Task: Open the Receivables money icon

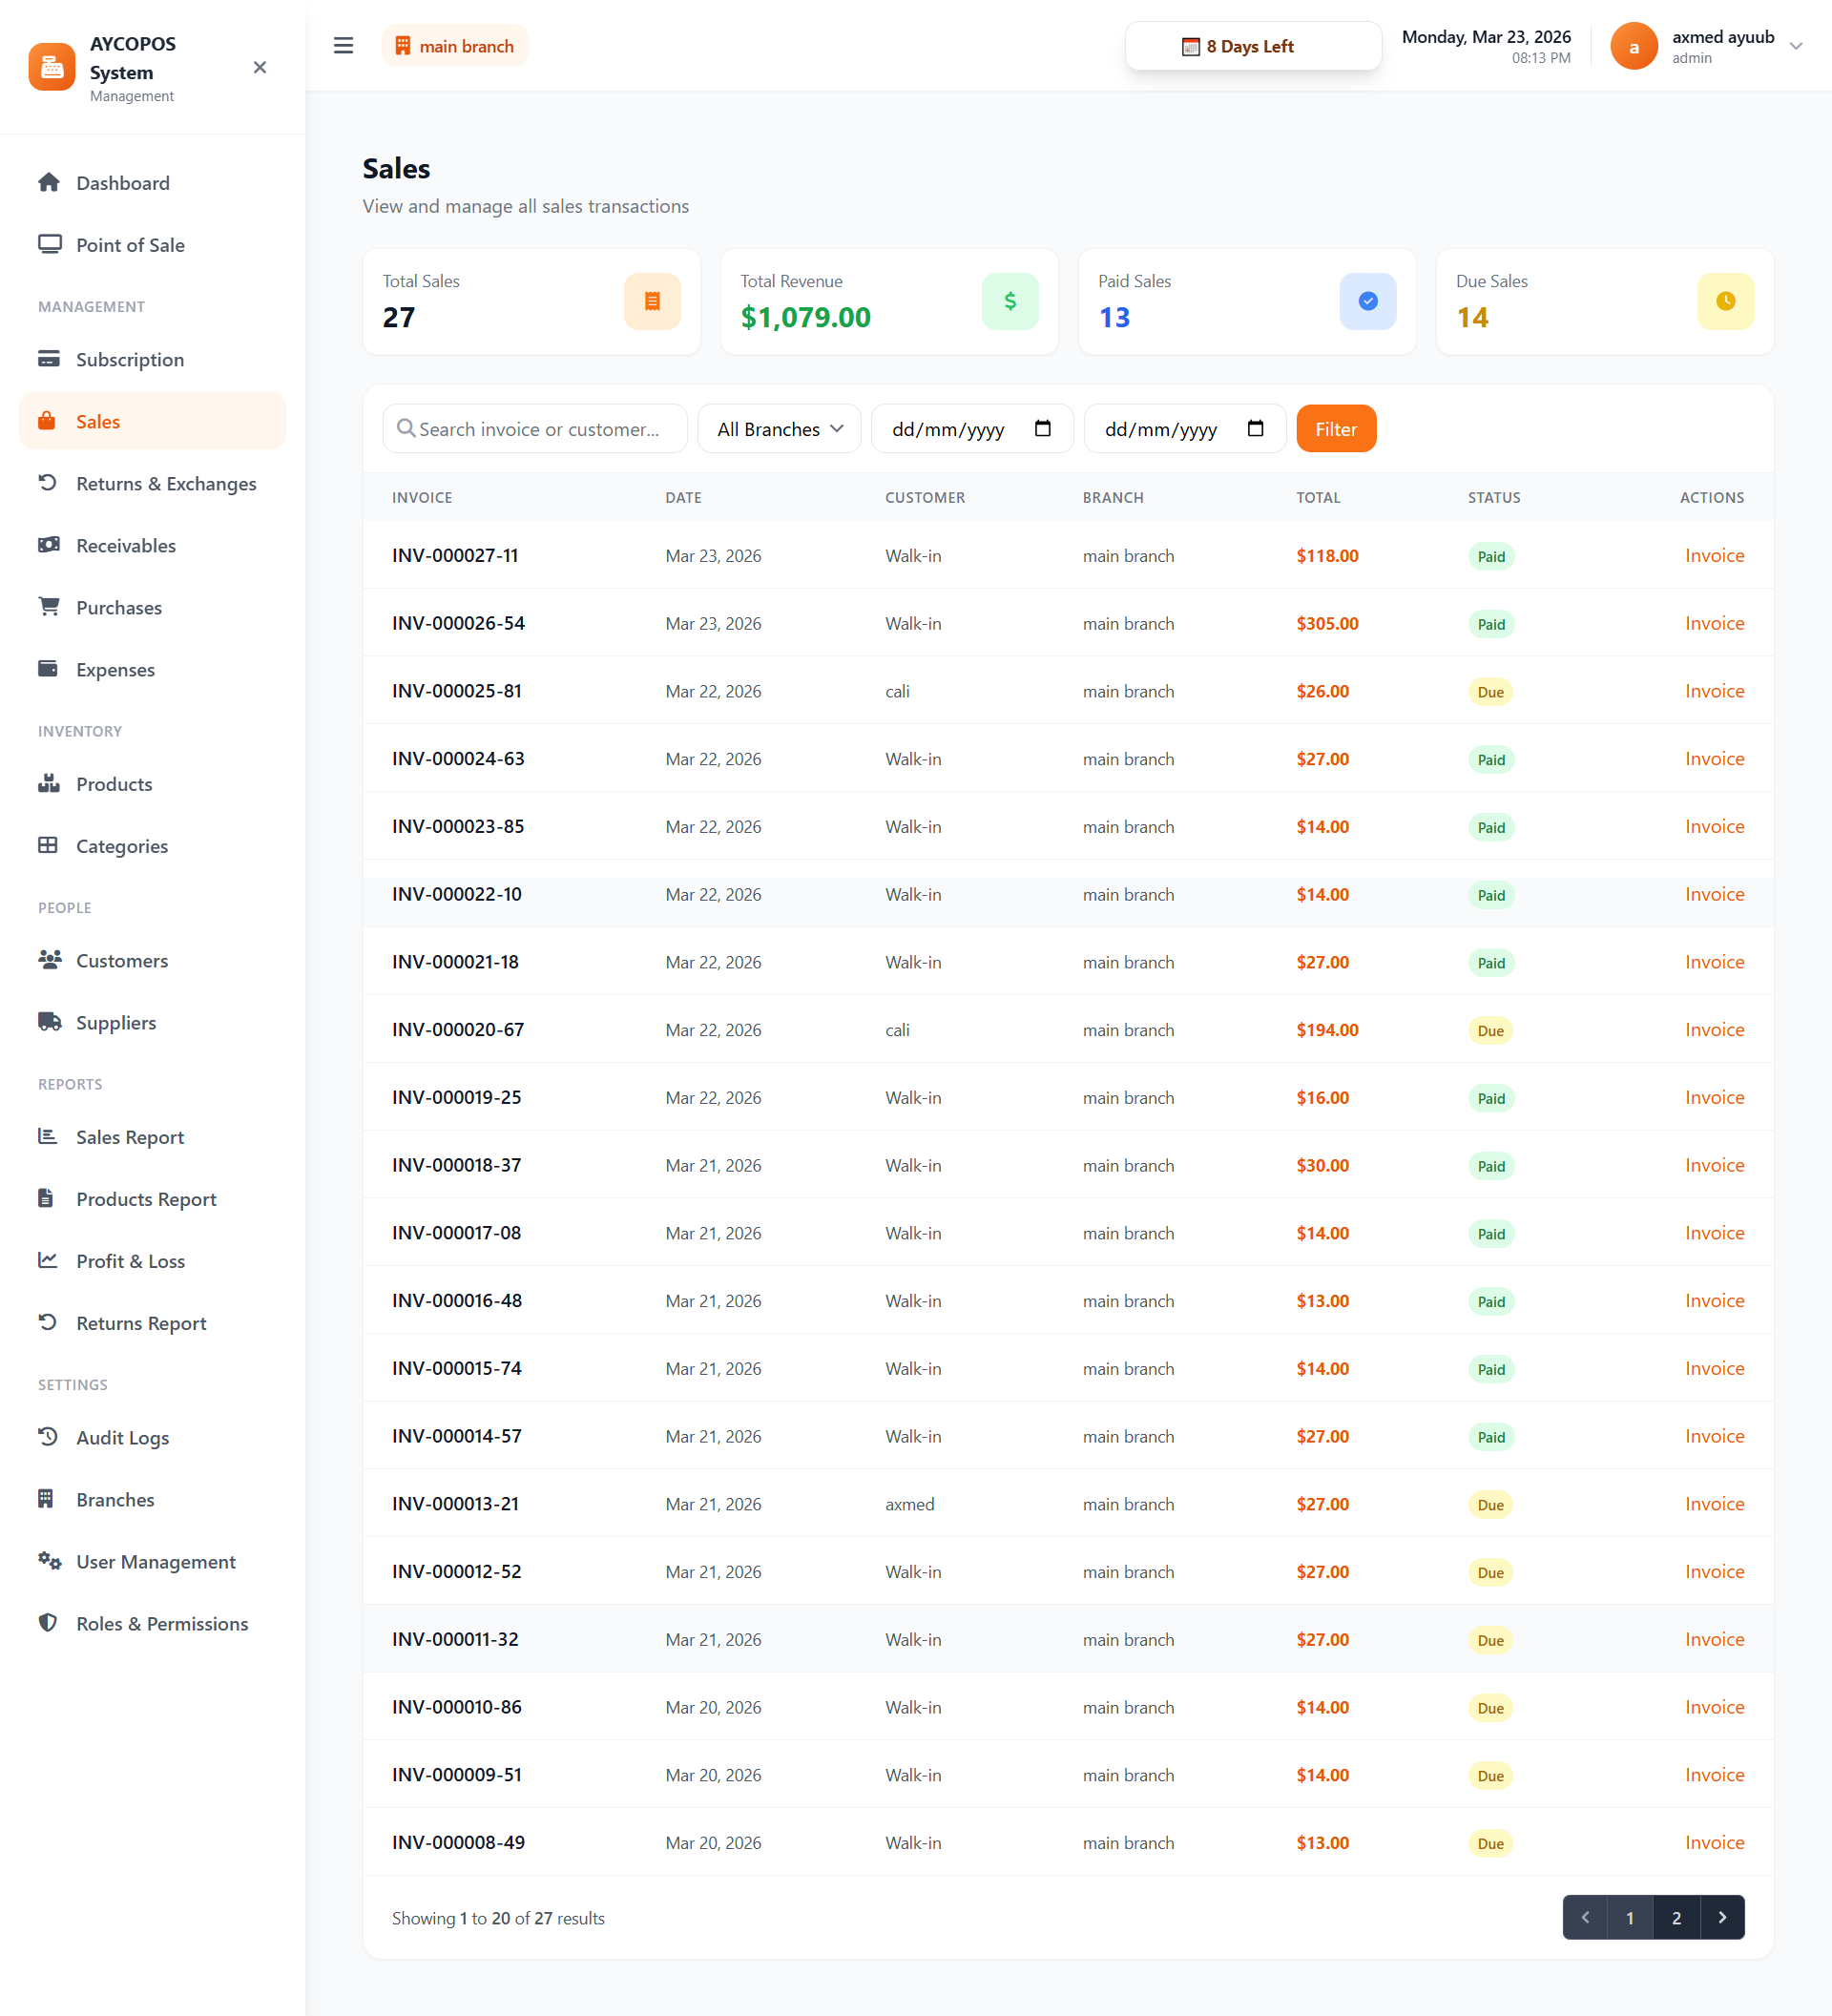Action: [x=48, y=544]
